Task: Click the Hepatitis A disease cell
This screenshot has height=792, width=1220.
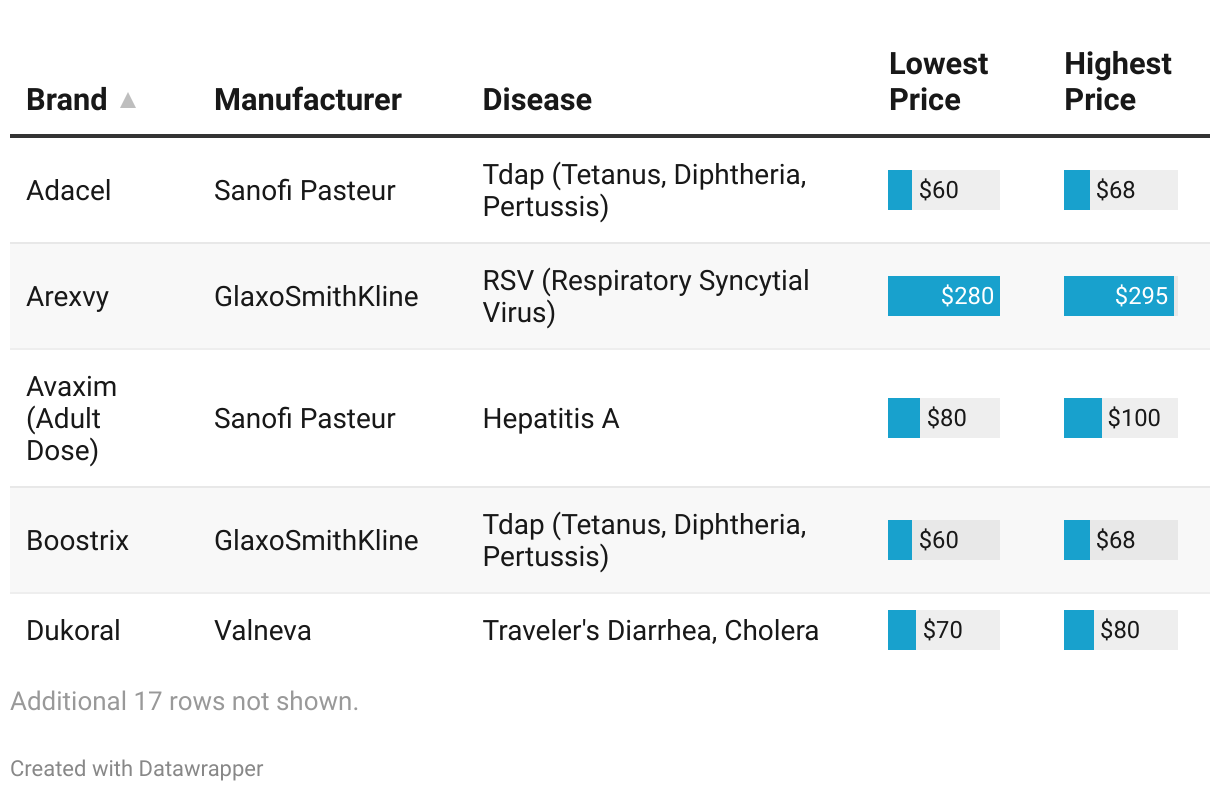Action: 550,418
